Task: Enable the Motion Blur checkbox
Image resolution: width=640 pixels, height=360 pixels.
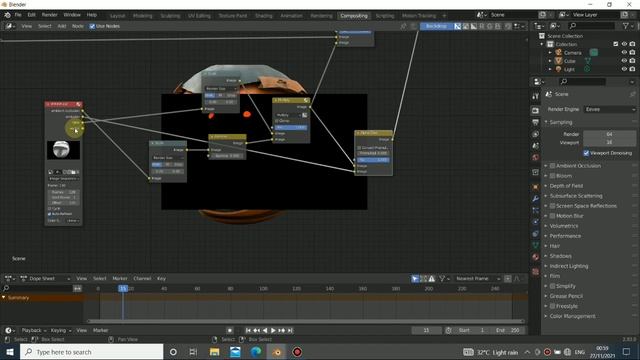Action: [x=552, y=216]
